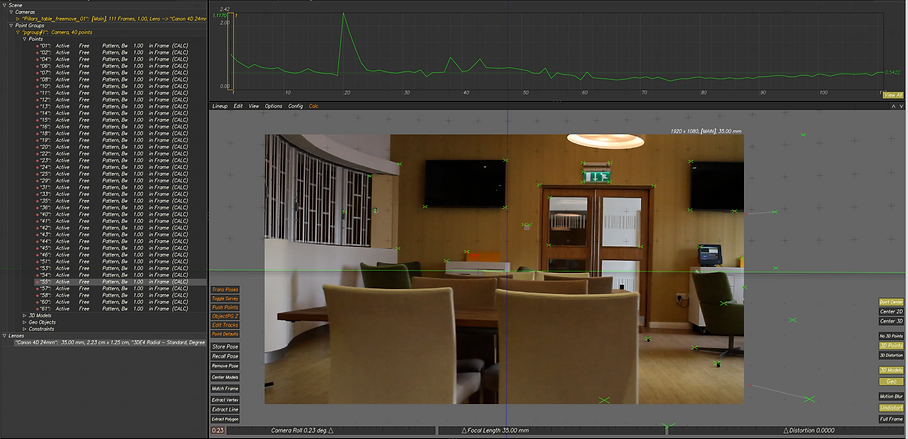Image resolution: width=908 pixels, height=439 pixels.
Task: Toggle the Full Frame option
Action: click(x=891, y=419)
